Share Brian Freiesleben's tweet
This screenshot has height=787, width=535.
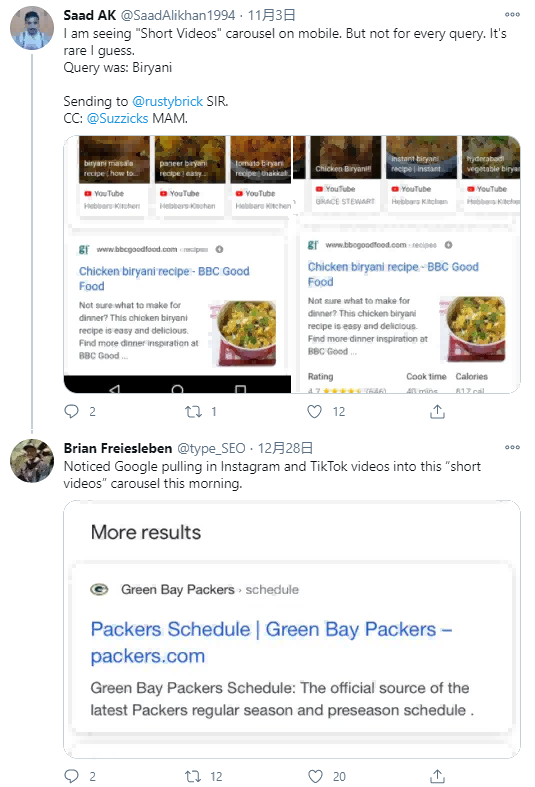coord(437,776)
